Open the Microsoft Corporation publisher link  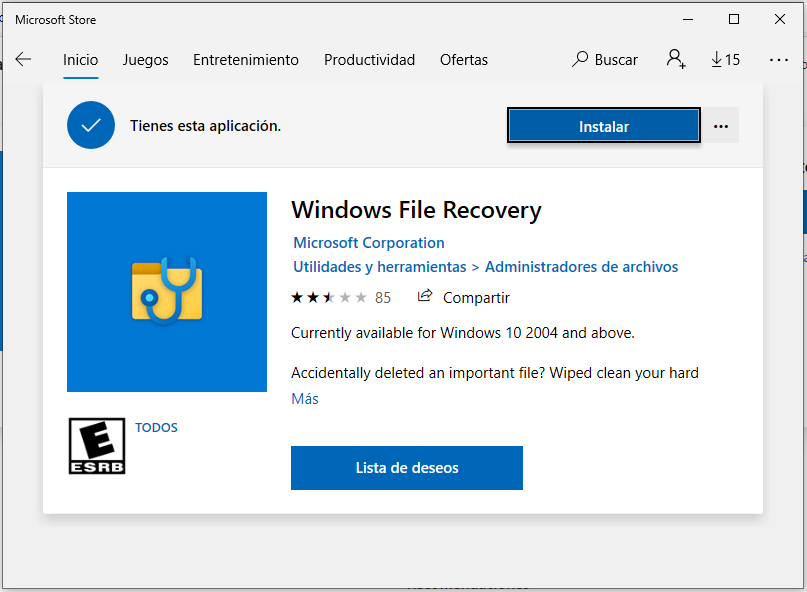coord(369,242)
